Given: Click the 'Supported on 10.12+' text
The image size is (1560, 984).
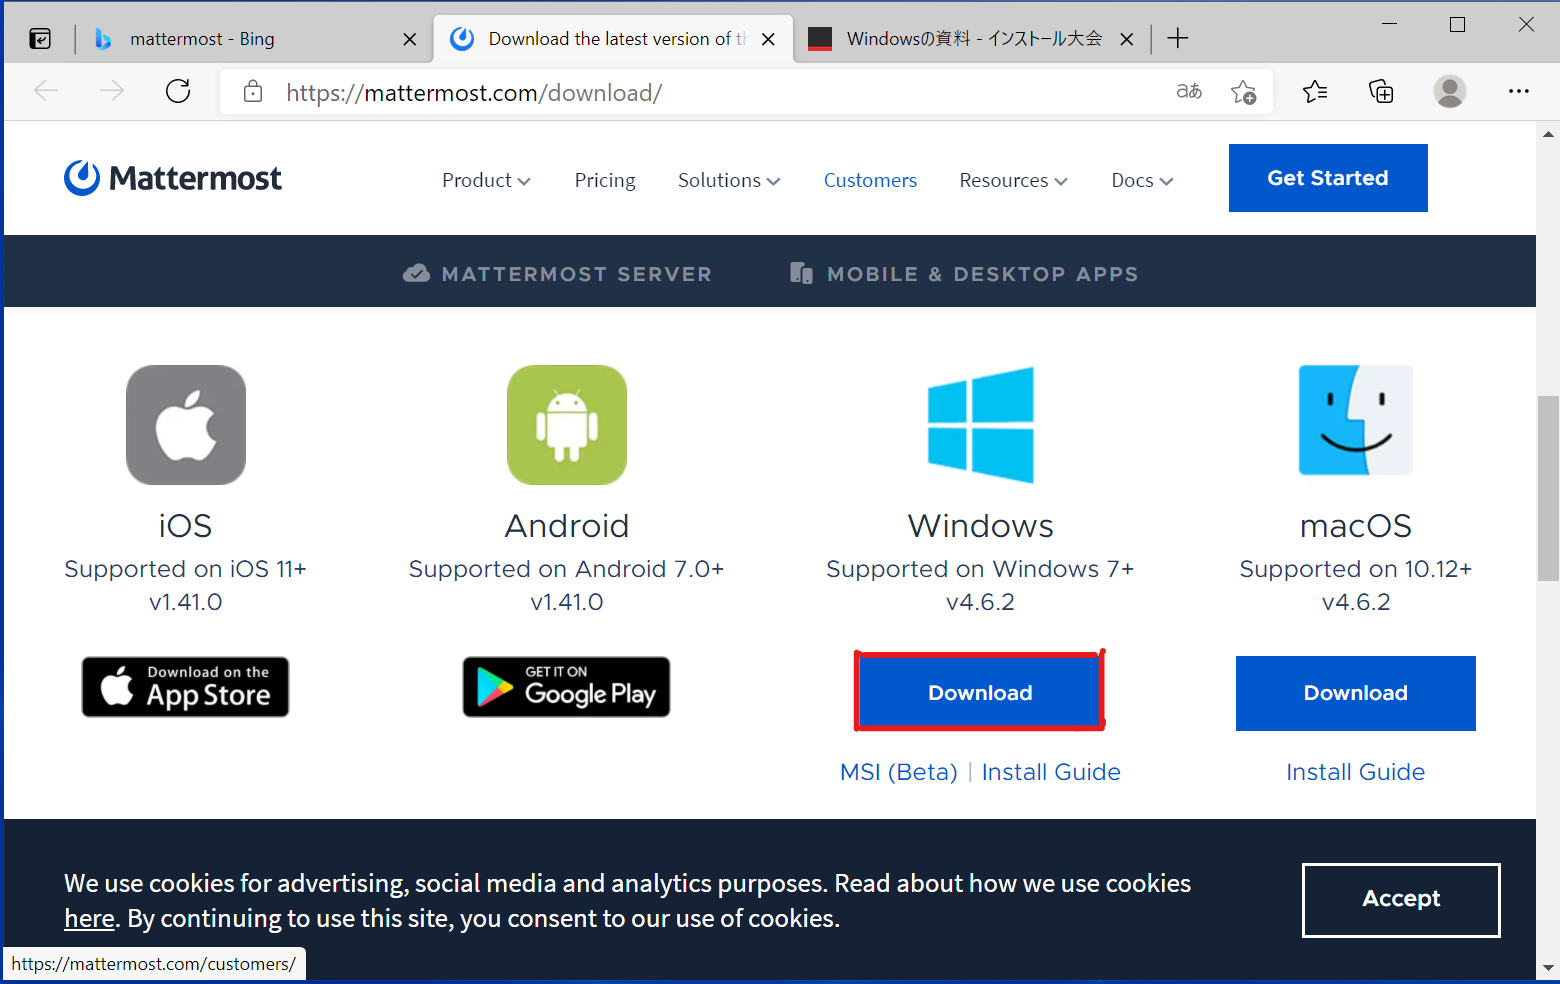Looking at the screenshot, I should pos(1356,569).
